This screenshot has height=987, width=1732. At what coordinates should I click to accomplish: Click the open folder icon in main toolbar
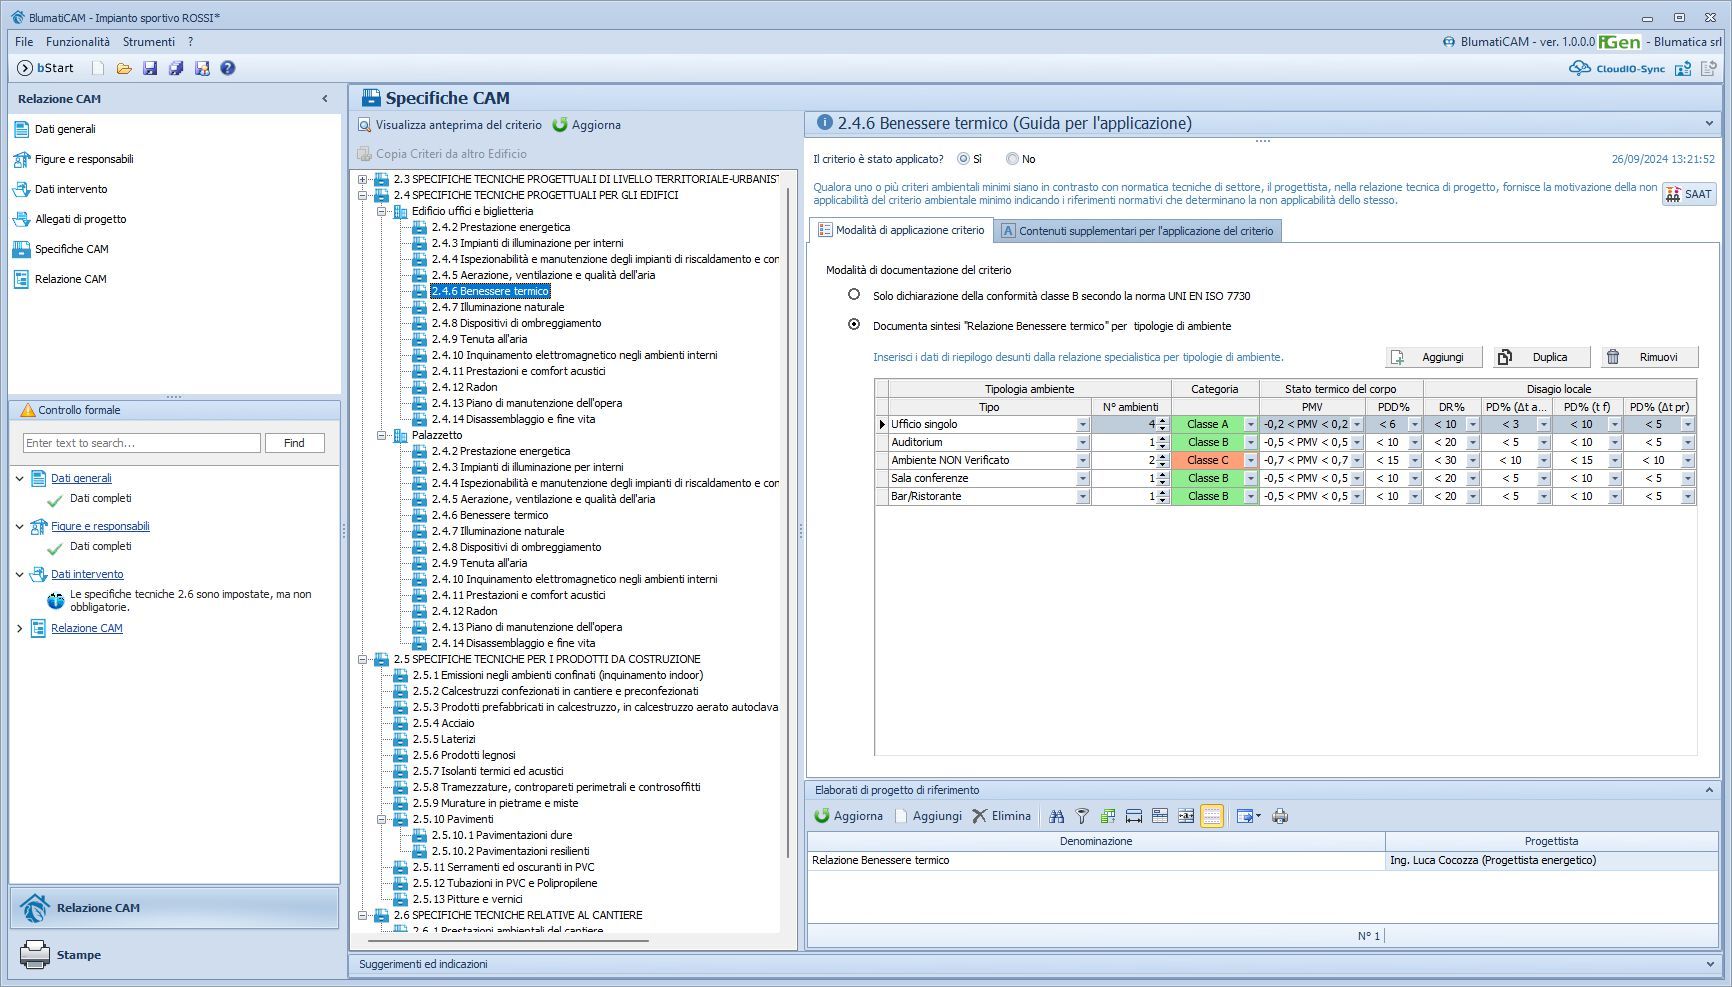coord(124,68)
